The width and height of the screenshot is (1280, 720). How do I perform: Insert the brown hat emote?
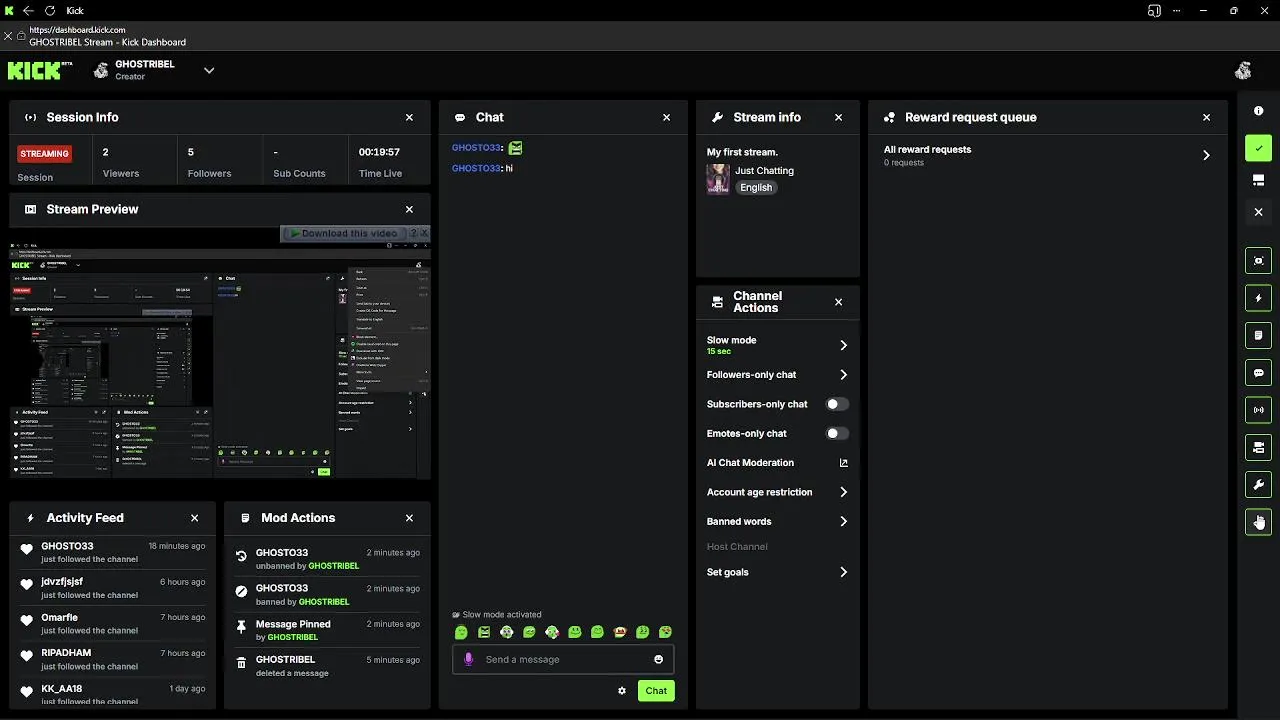[620, 632]
